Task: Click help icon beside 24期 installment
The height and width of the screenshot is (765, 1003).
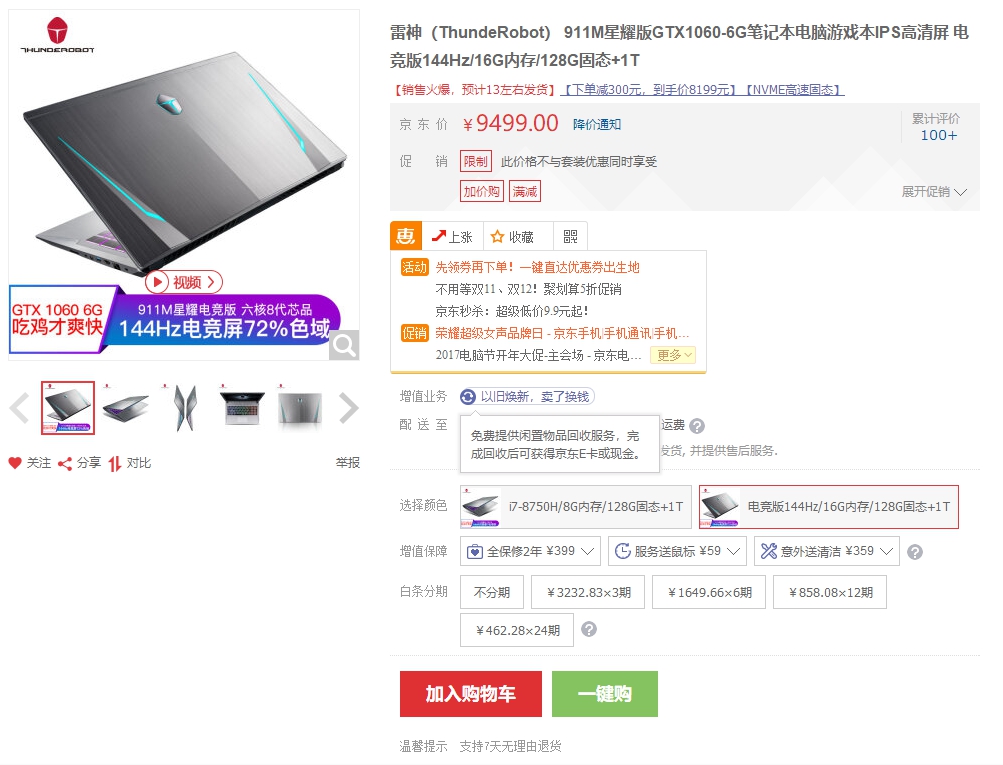Action: (x=589, y=629)
